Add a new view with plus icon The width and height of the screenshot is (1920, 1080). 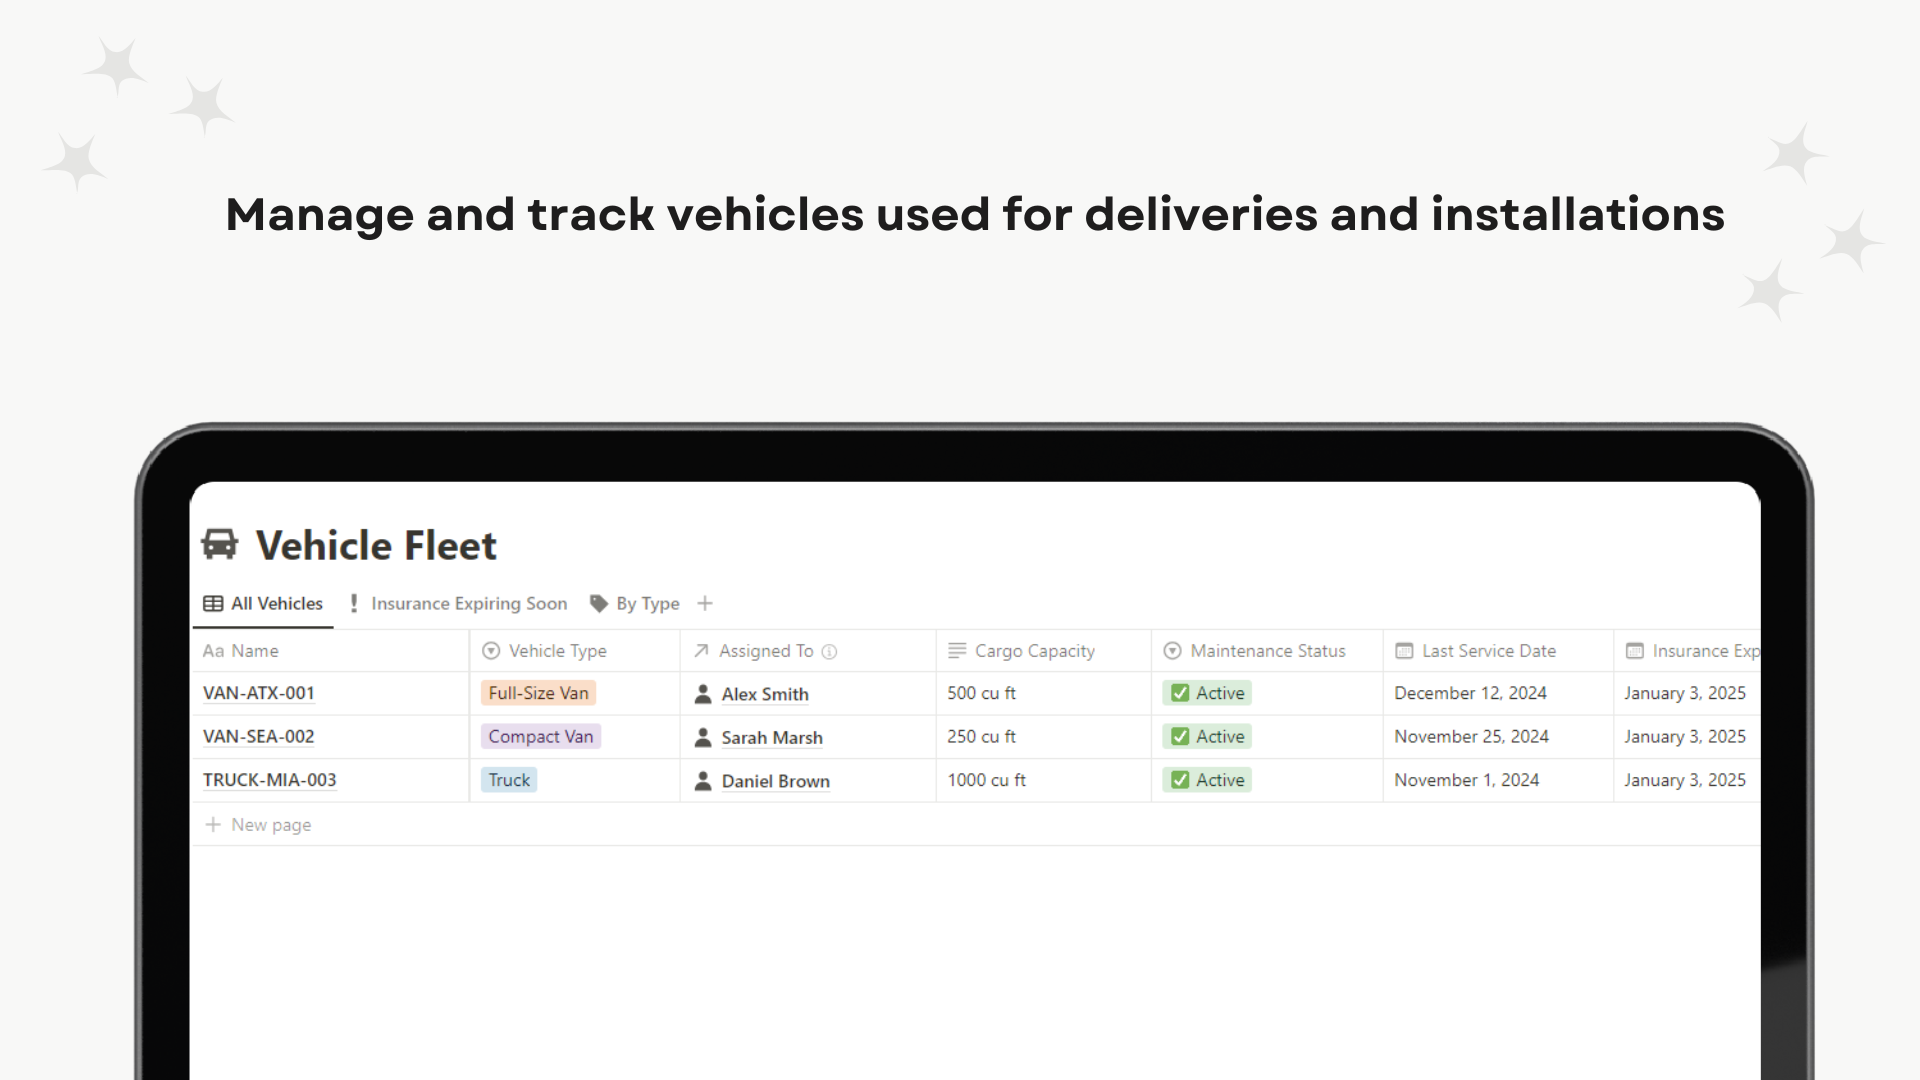pyautogui.click(x=705, y=603)
